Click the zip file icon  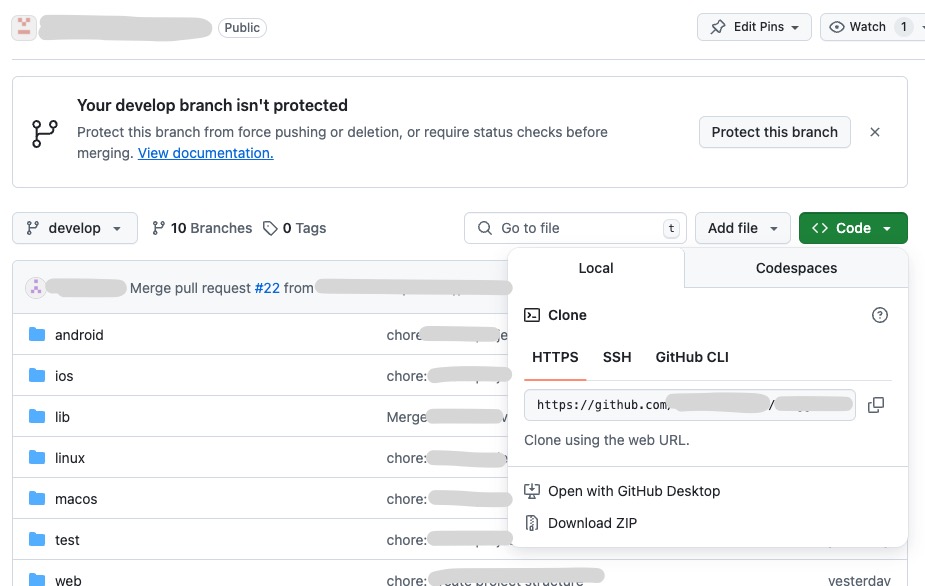(x=532, y=523)
